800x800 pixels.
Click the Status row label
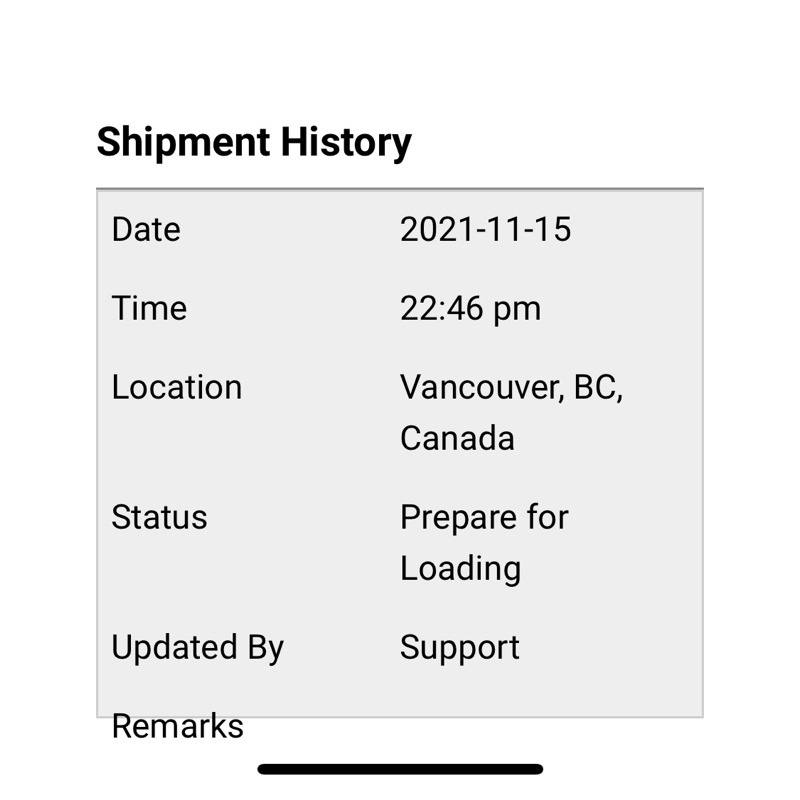159,517
